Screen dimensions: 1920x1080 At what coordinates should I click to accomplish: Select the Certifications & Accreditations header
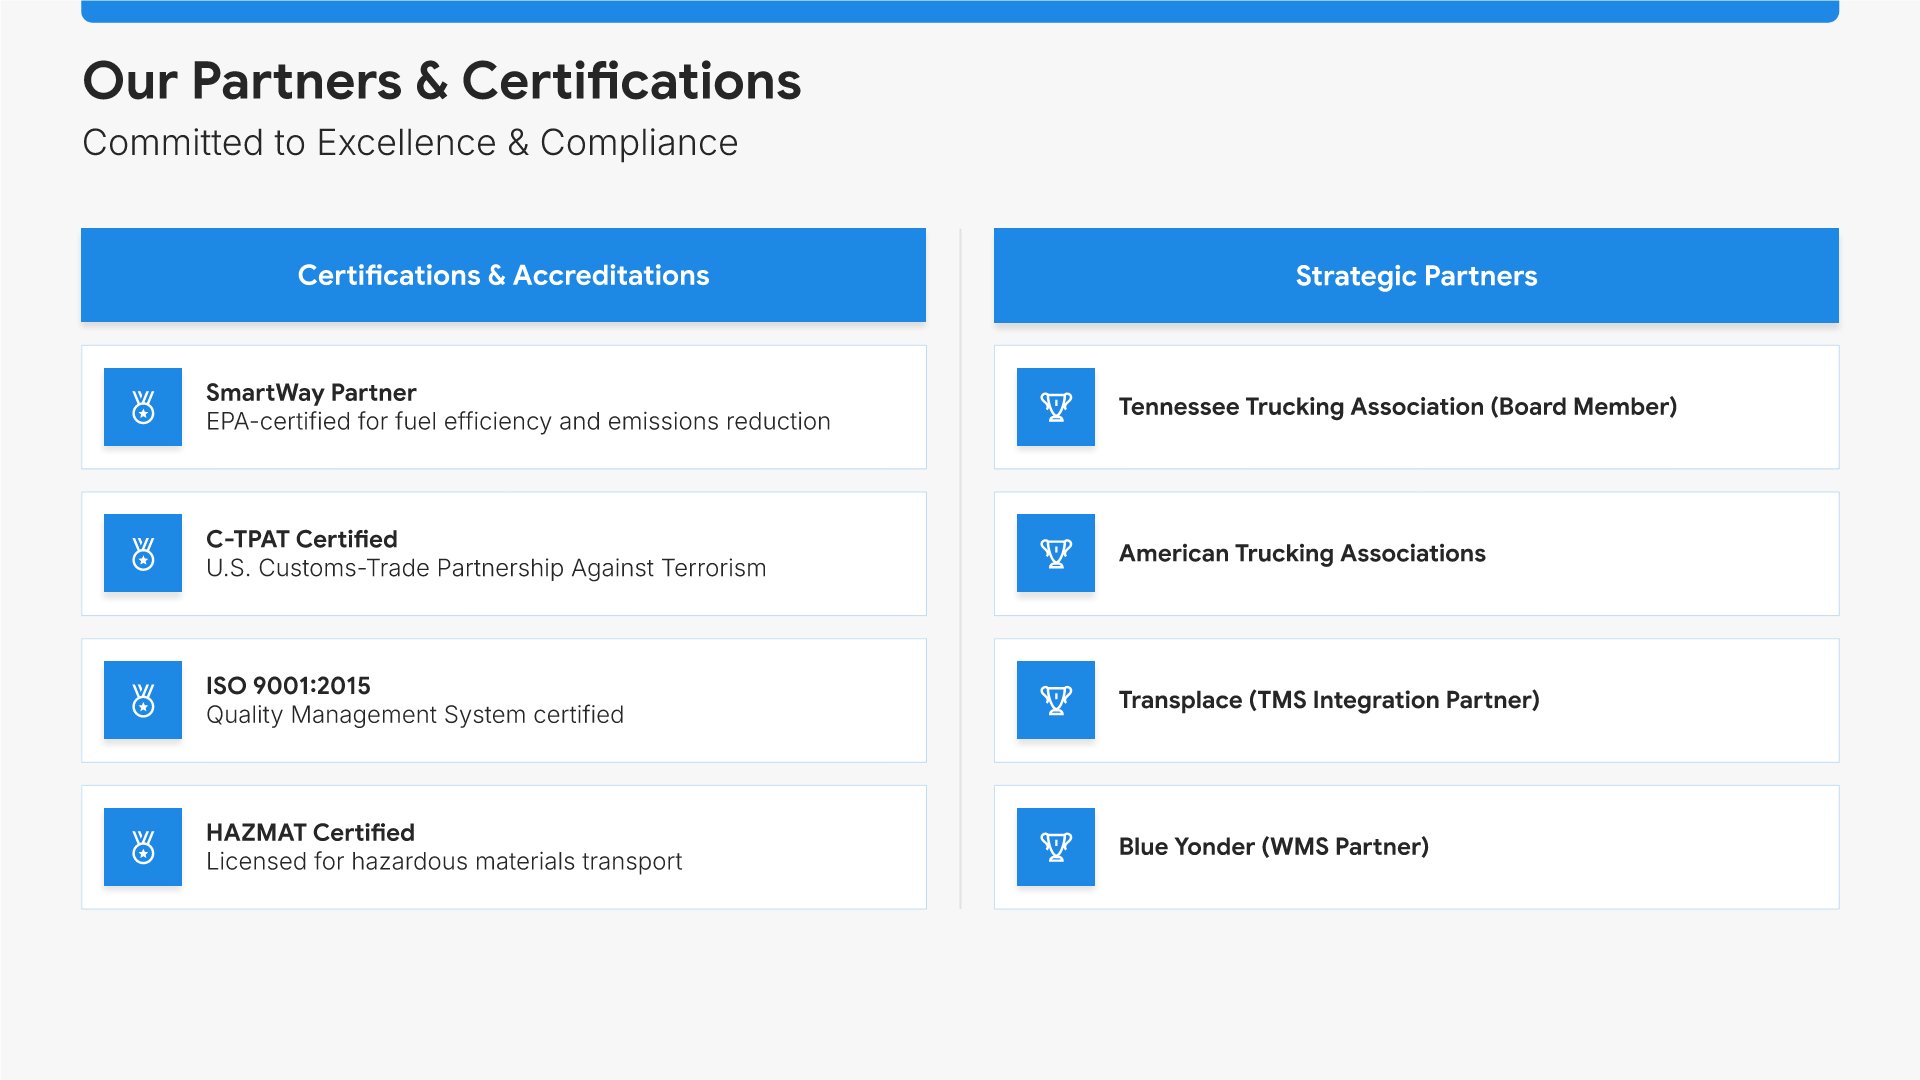pos(503,275)
